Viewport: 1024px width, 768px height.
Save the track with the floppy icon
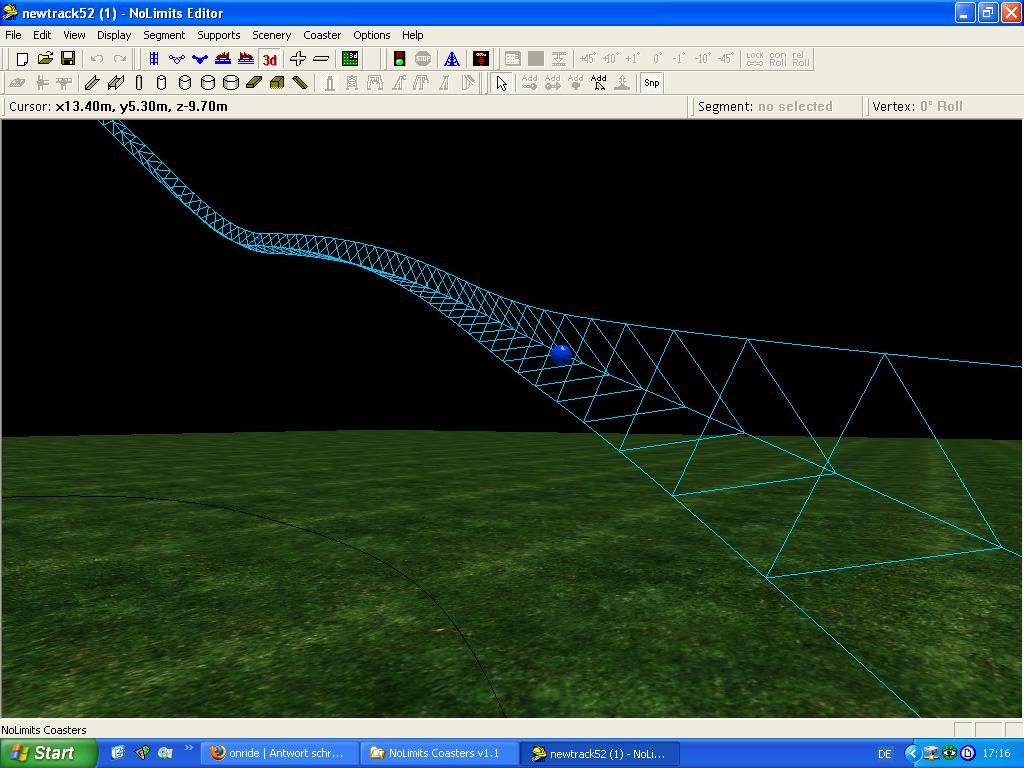[68, 59]
